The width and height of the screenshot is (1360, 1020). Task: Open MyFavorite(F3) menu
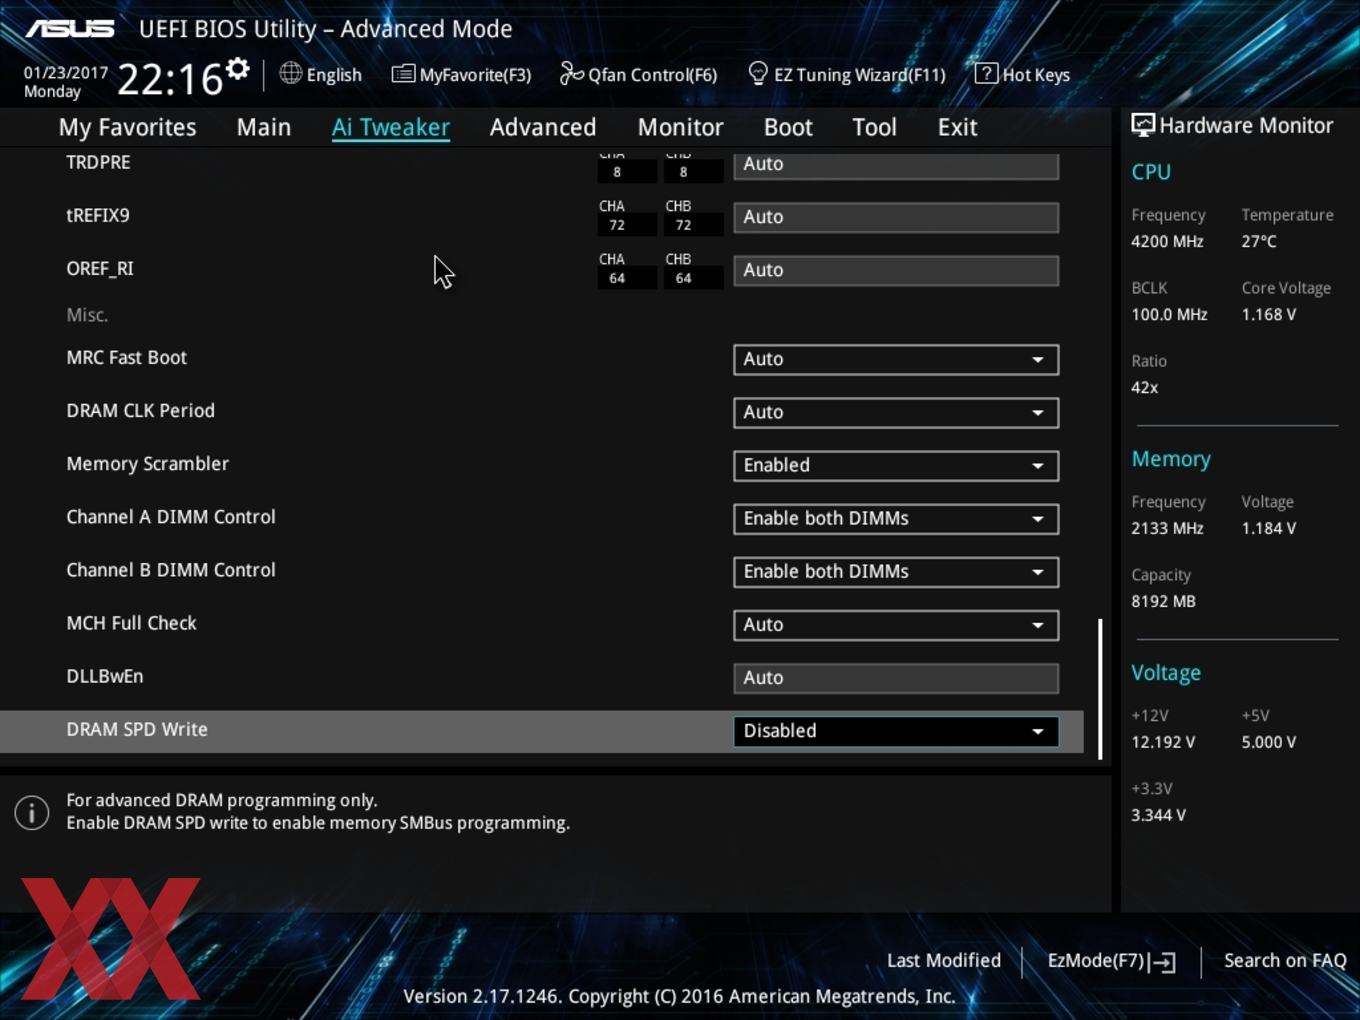pos(461,74)
